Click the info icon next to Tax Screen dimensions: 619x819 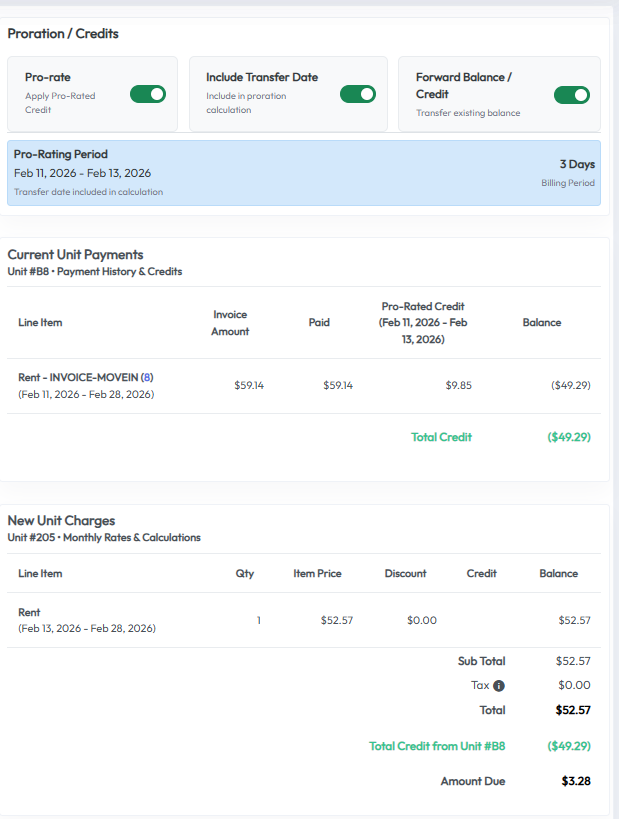499,686
